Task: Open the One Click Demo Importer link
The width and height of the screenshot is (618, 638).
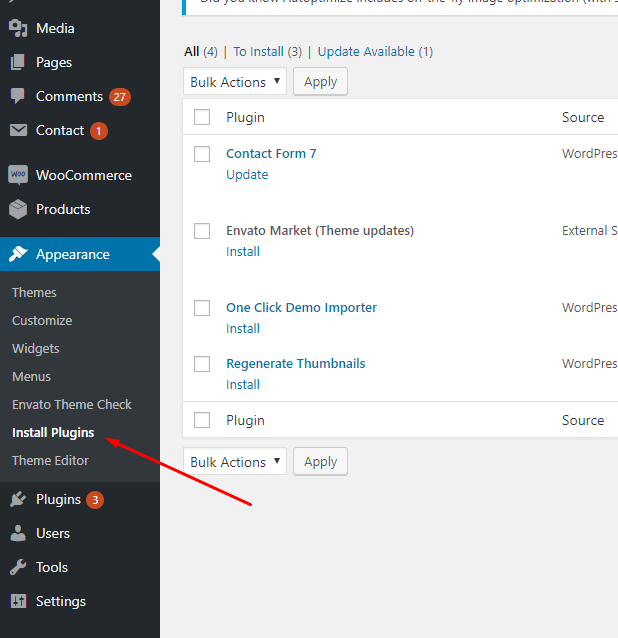Action: coord(301,308)
